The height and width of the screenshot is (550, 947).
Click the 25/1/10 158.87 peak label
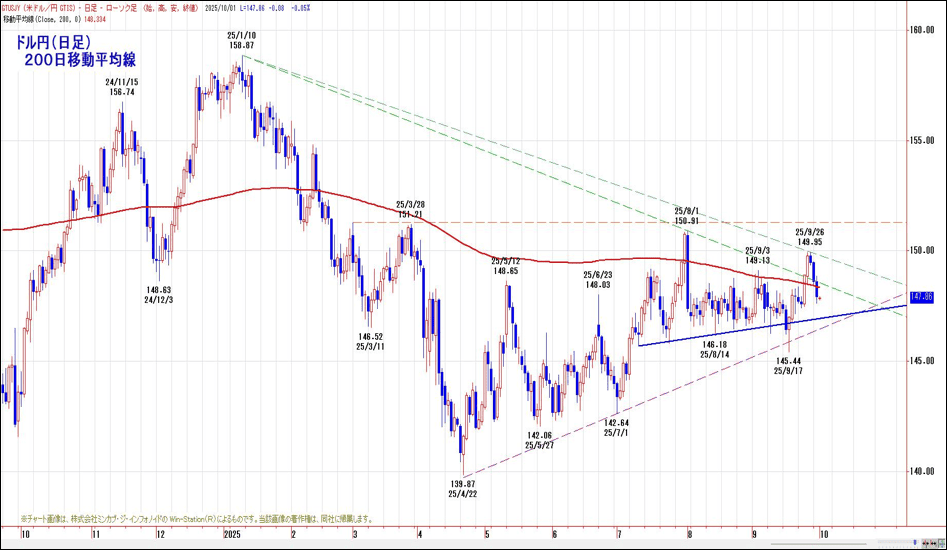tap(241, 40)
